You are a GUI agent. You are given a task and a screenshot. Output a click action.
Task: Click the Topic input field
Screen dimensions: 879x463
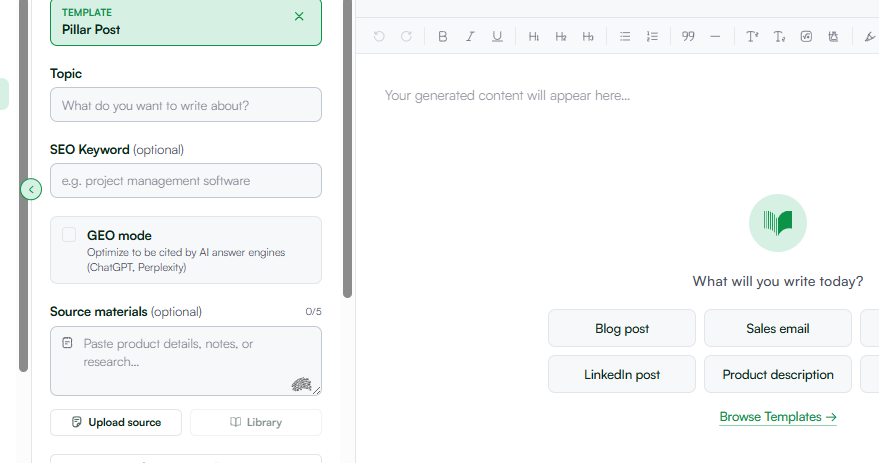[186, 105]
